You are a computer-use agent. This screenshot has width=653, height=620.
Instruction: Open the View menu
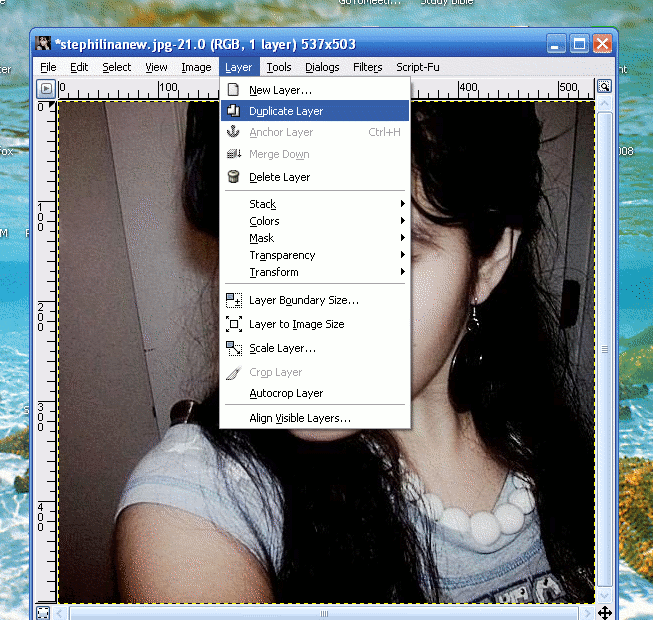[156, 67]
